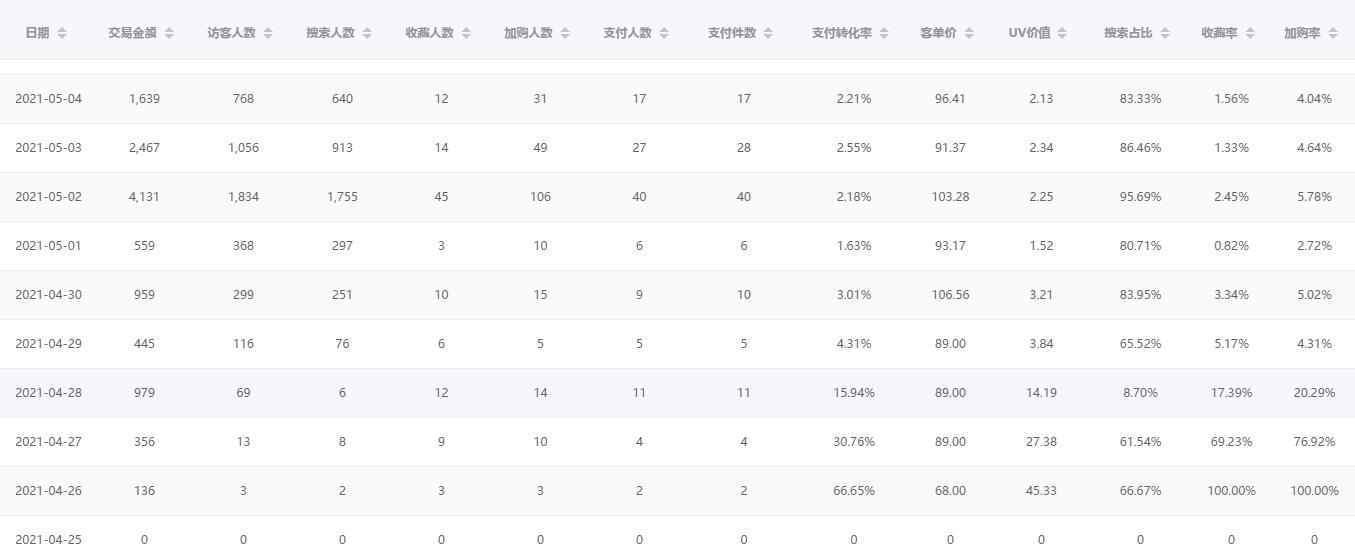Sort 加购人数 column via its arrow icon

click(565, 33)
